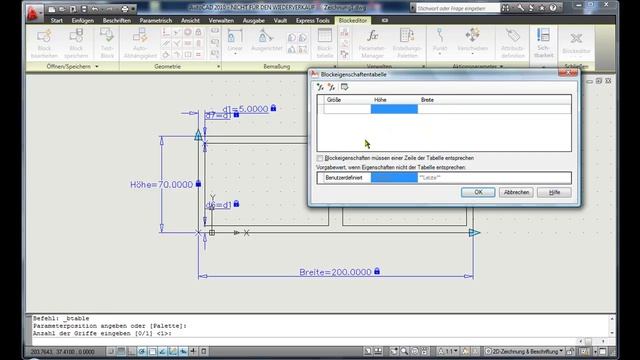Click the New file icon in quick access toolbar
Viewport: 640px width, 360px height.
tap(52, 9)
